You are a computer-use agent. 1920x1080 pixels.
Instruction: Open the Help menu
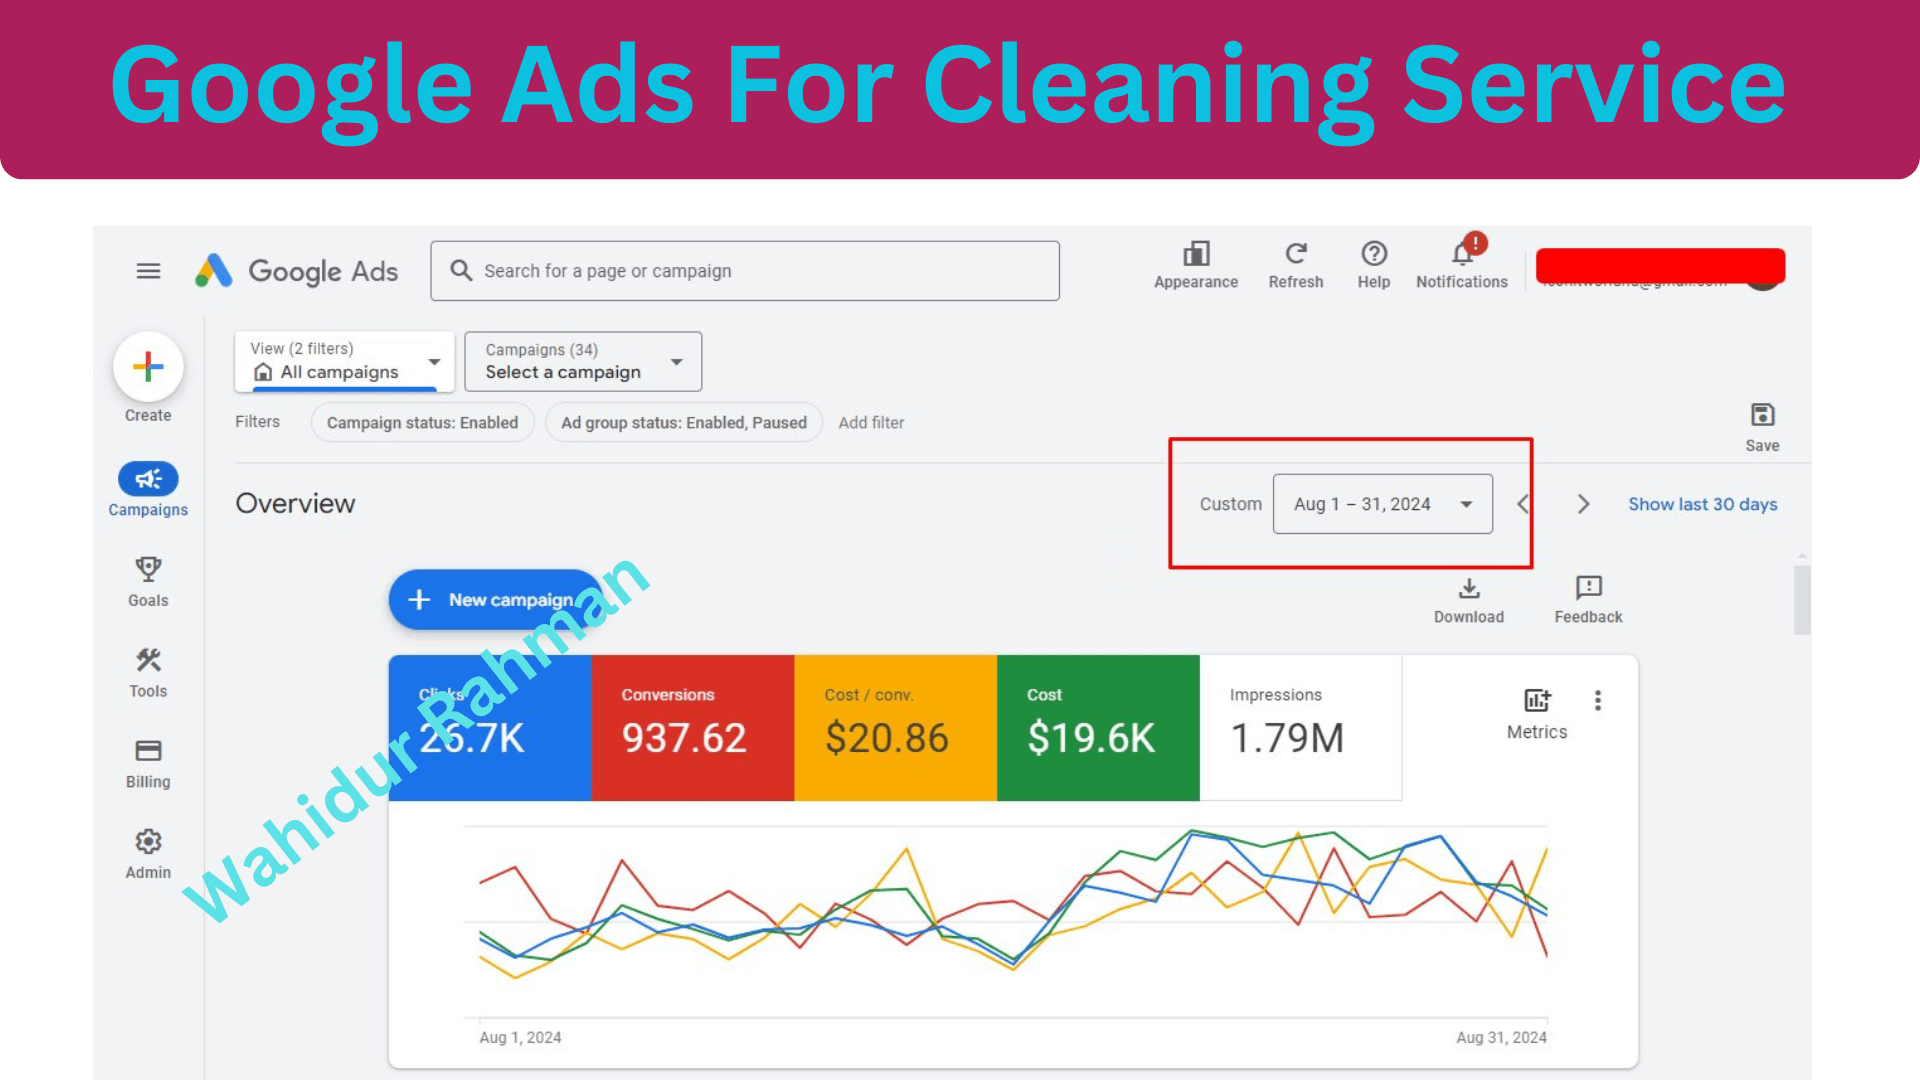point(1374,266)
